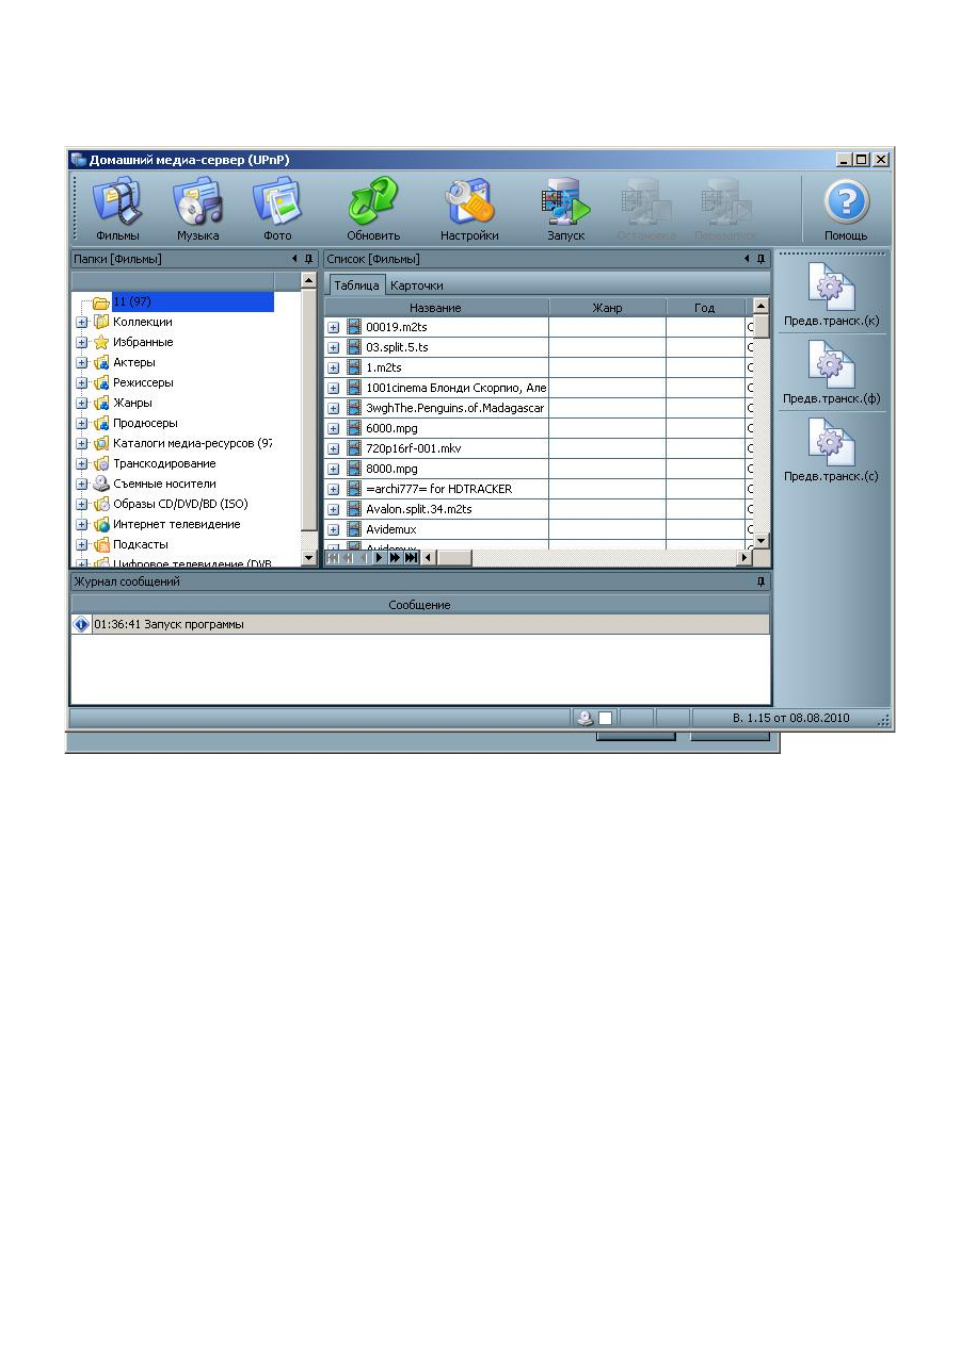Click the Интернет телевидение globe folder icon

tap(101, 524)
